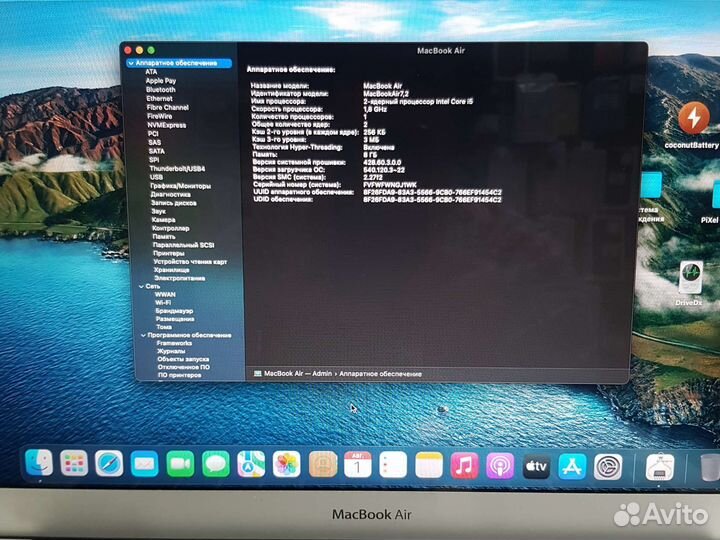Select Wi-Fi under Сеть
This screenshot has height=540, width=720.
pos(163,303)
